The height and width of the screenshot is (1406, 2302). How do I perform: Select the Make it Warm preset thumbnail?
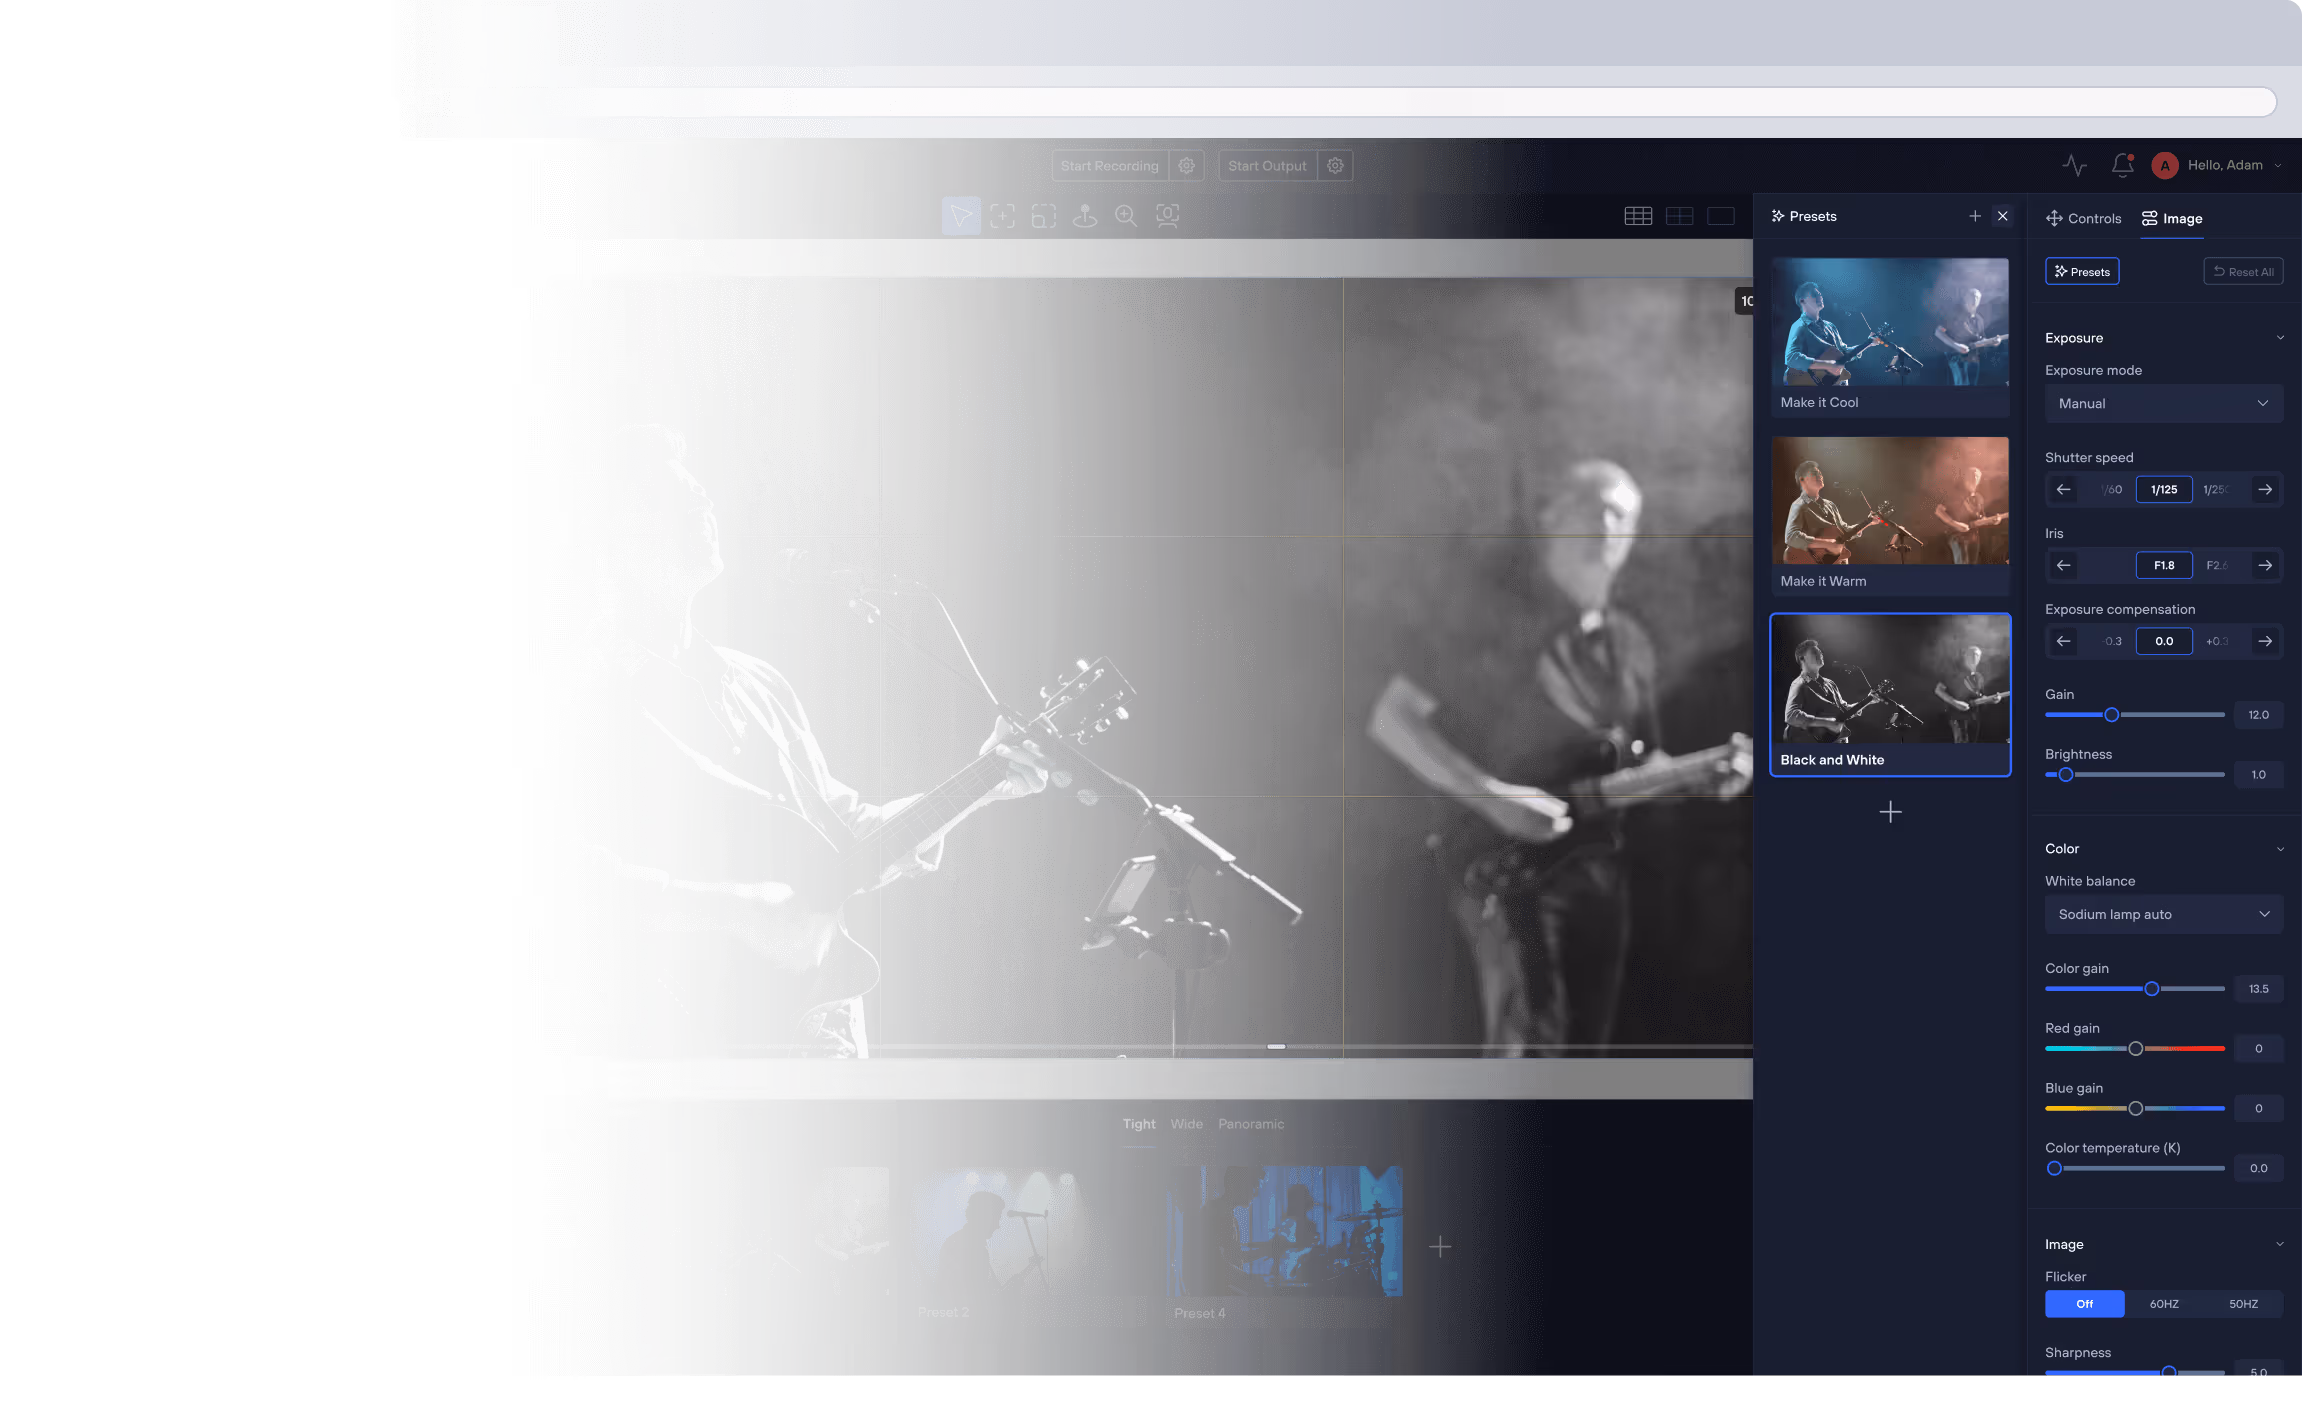(1889, 501)
